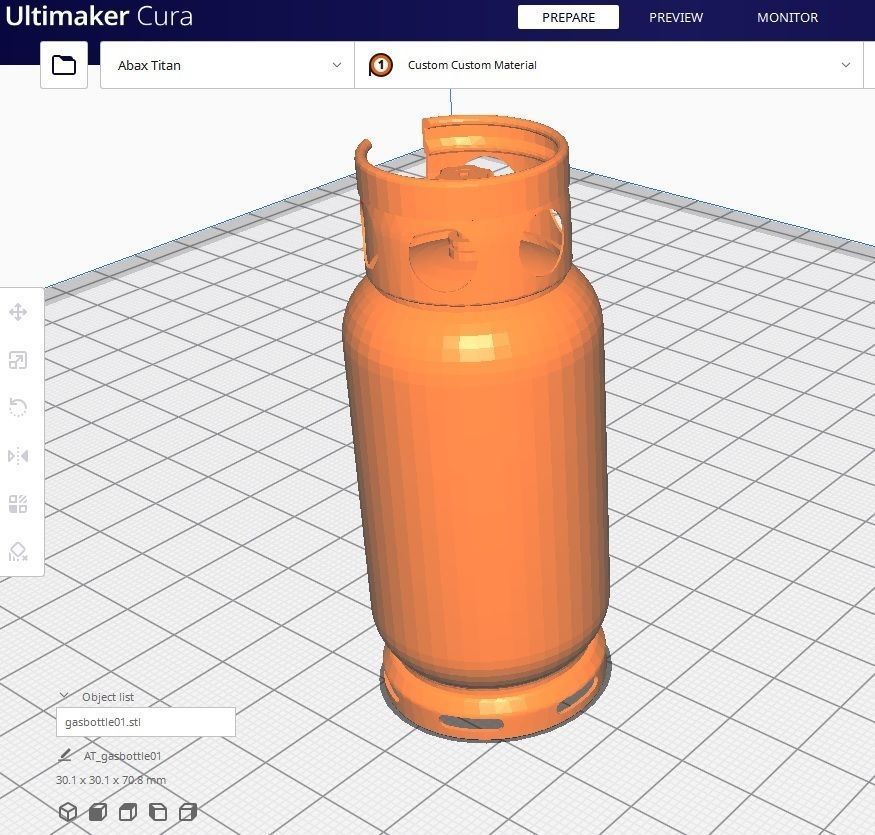Open Per Model Settings tool
This screenshot has height=835, width=875.
(18, 503)
